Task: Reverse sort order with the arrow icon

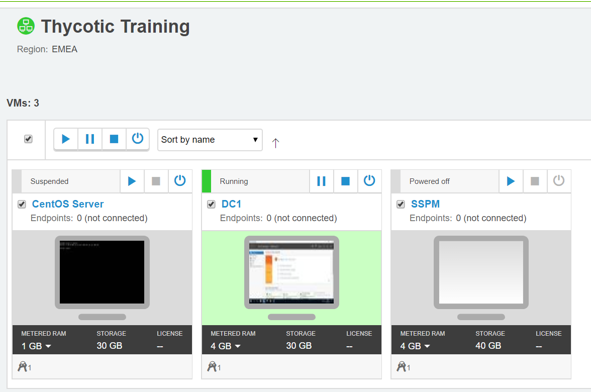Action: point(276,143)
